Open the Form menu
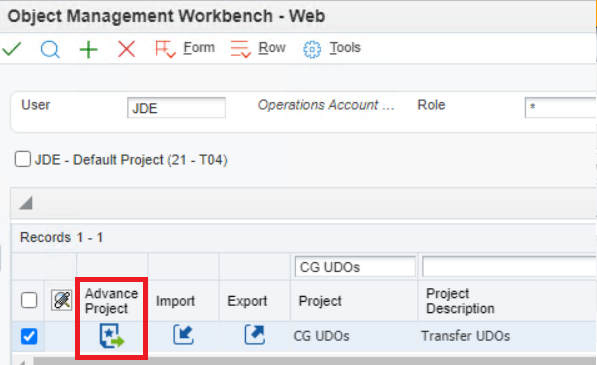 (199, 48)
